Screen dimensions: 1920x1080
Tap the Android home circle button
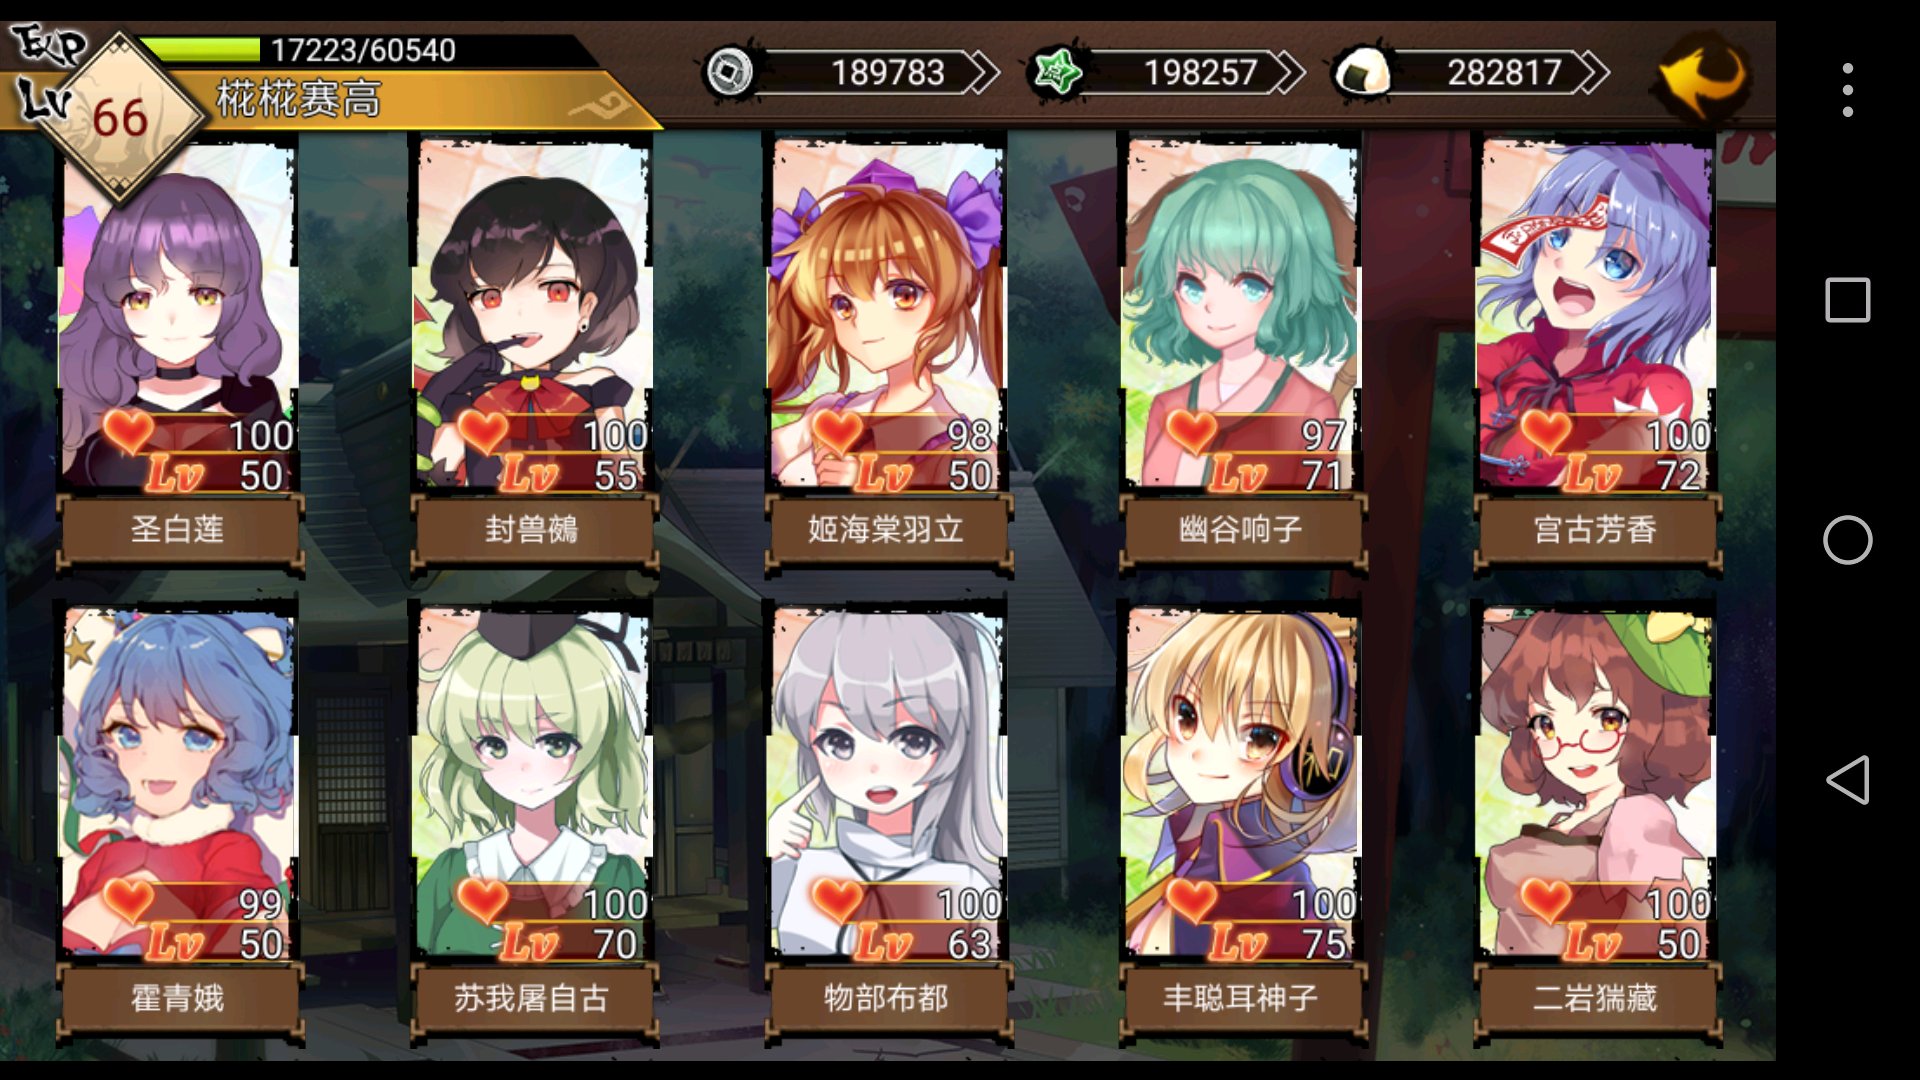click(1847, 540)
